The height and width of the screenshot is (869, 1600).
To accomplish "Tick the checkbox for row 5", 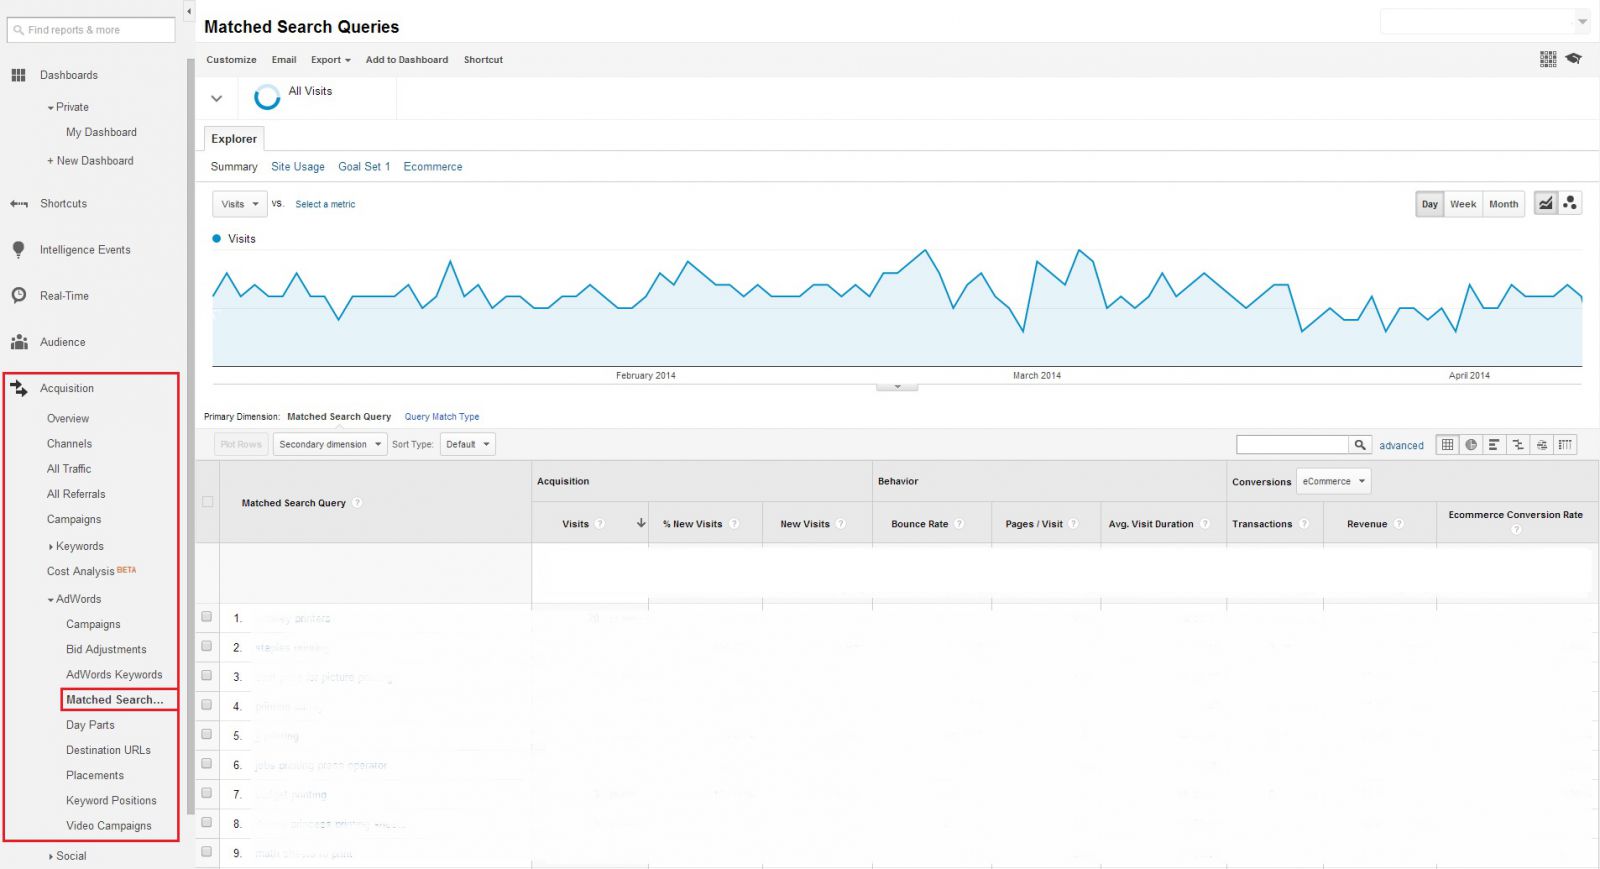I will [207, 734].
